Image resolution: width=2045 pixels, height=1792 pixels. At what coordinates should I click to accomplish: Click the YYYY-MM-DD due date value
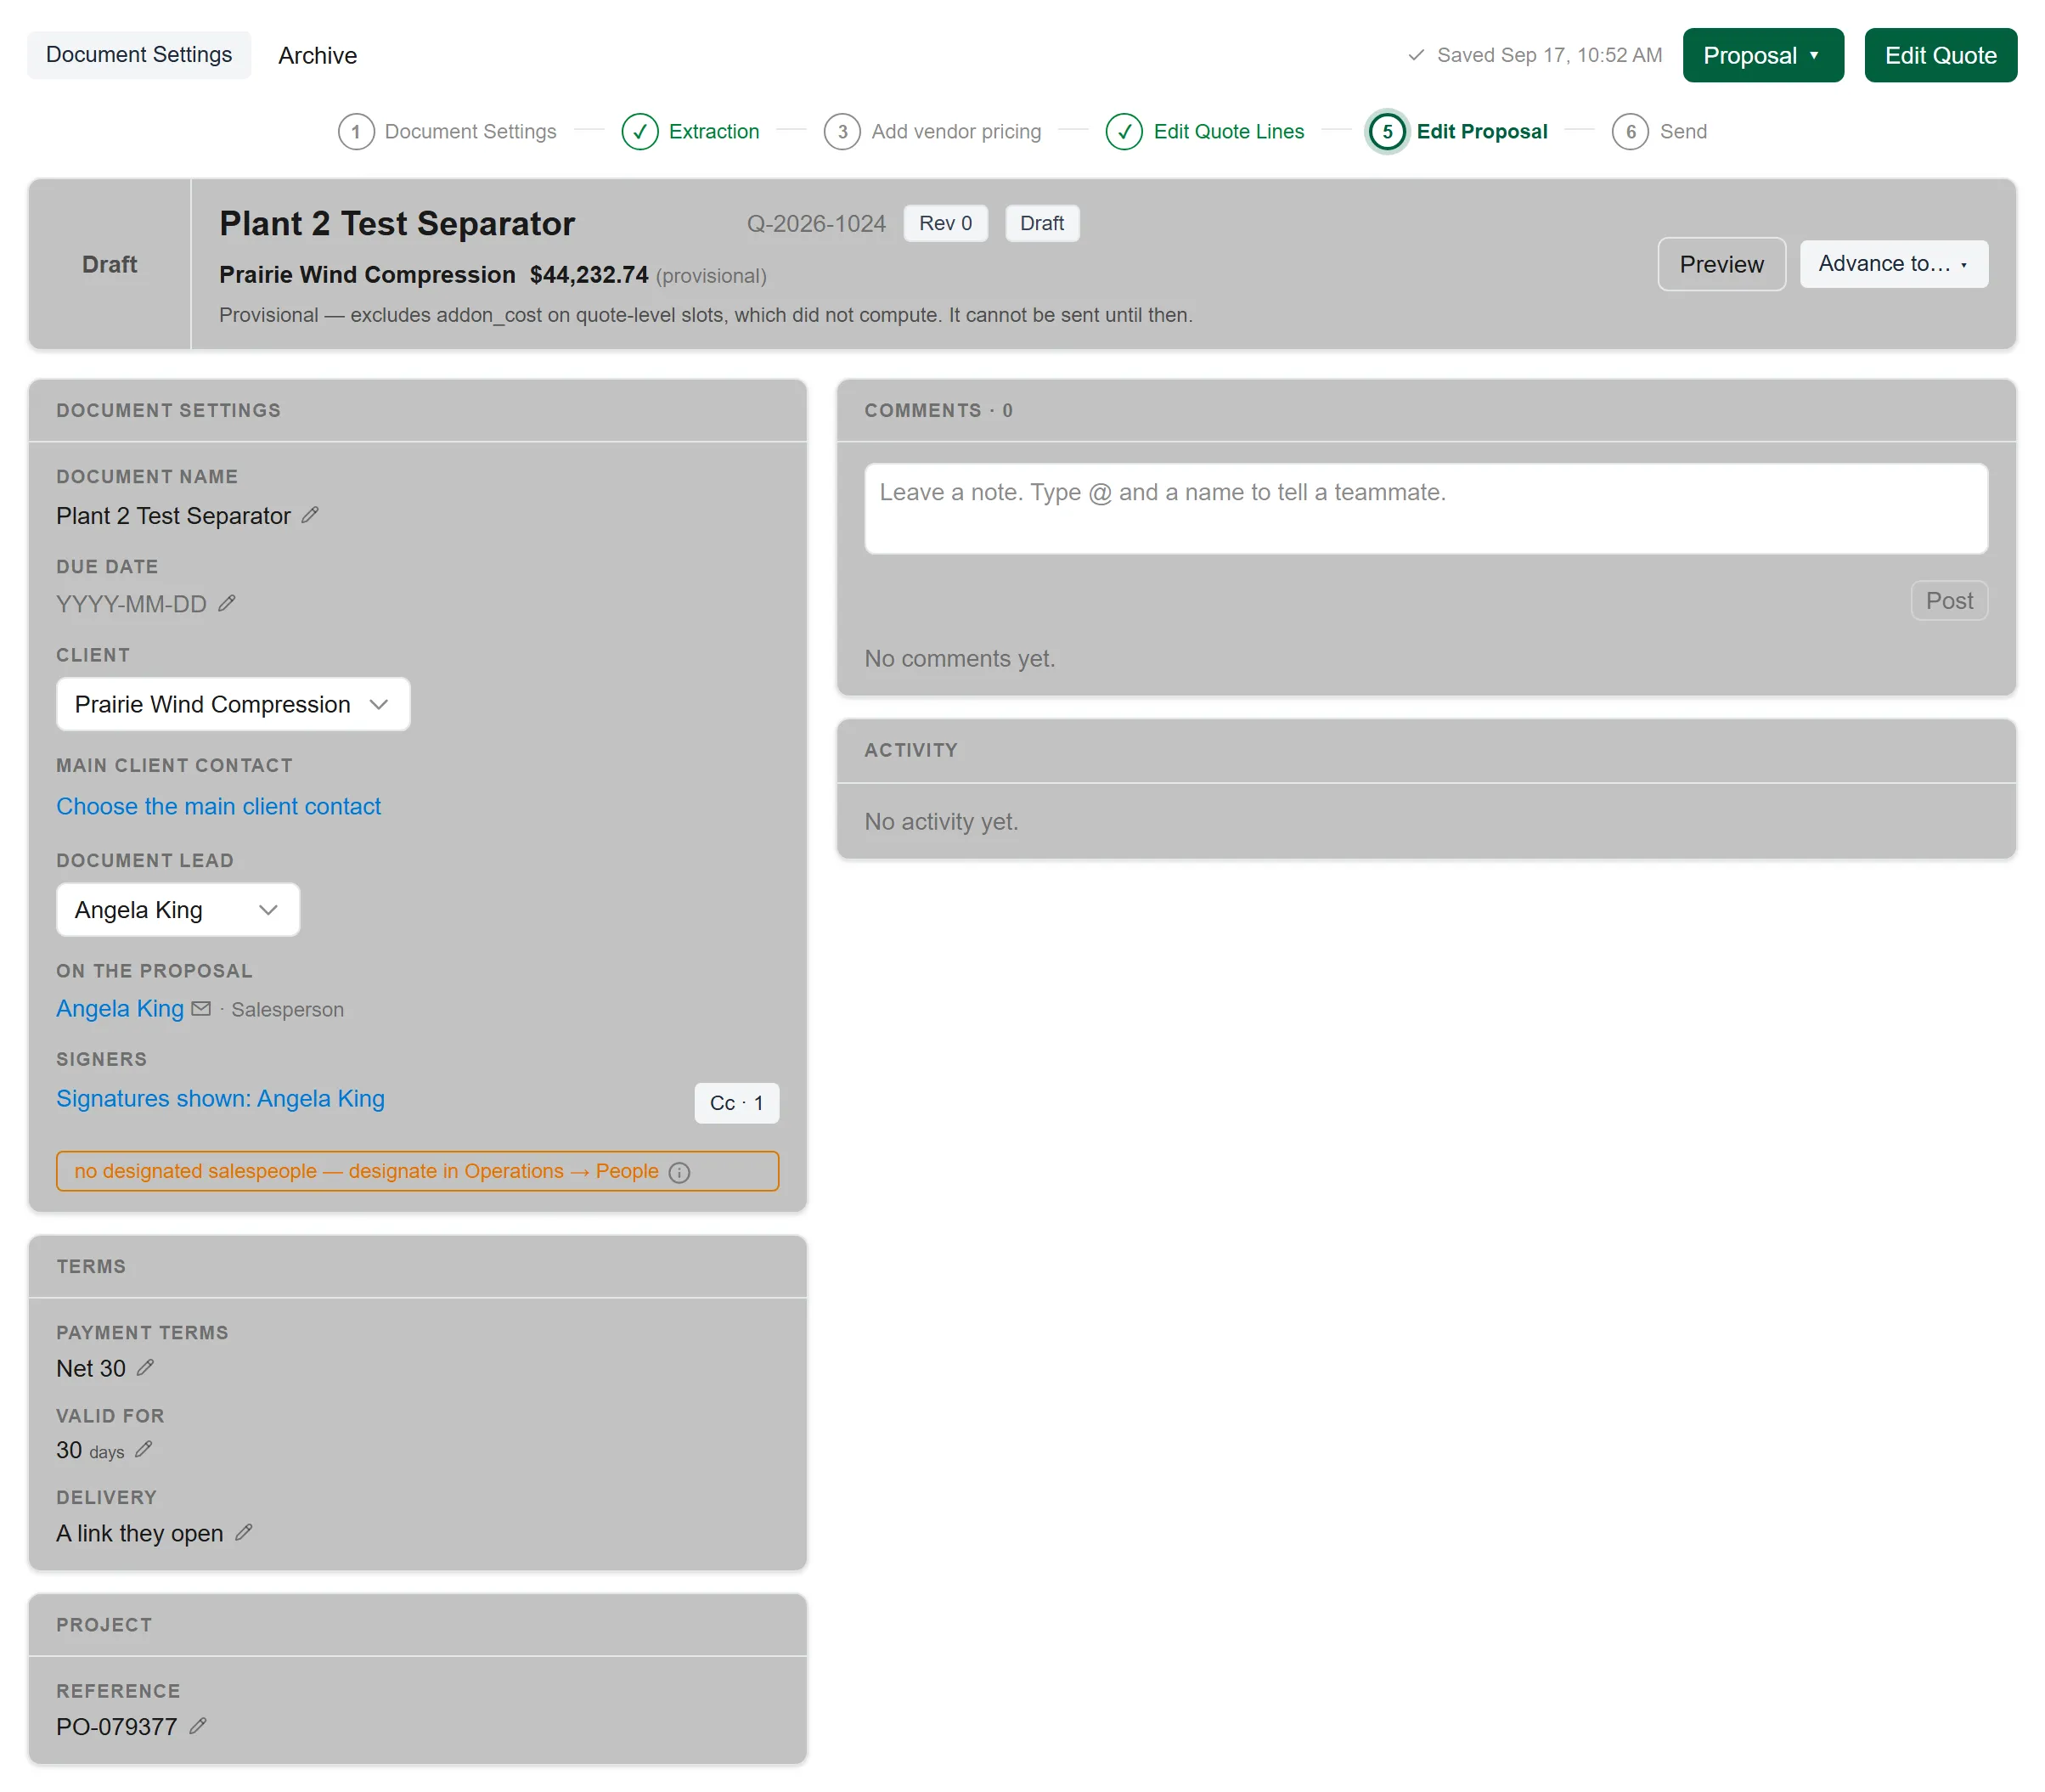pos(131,604)
